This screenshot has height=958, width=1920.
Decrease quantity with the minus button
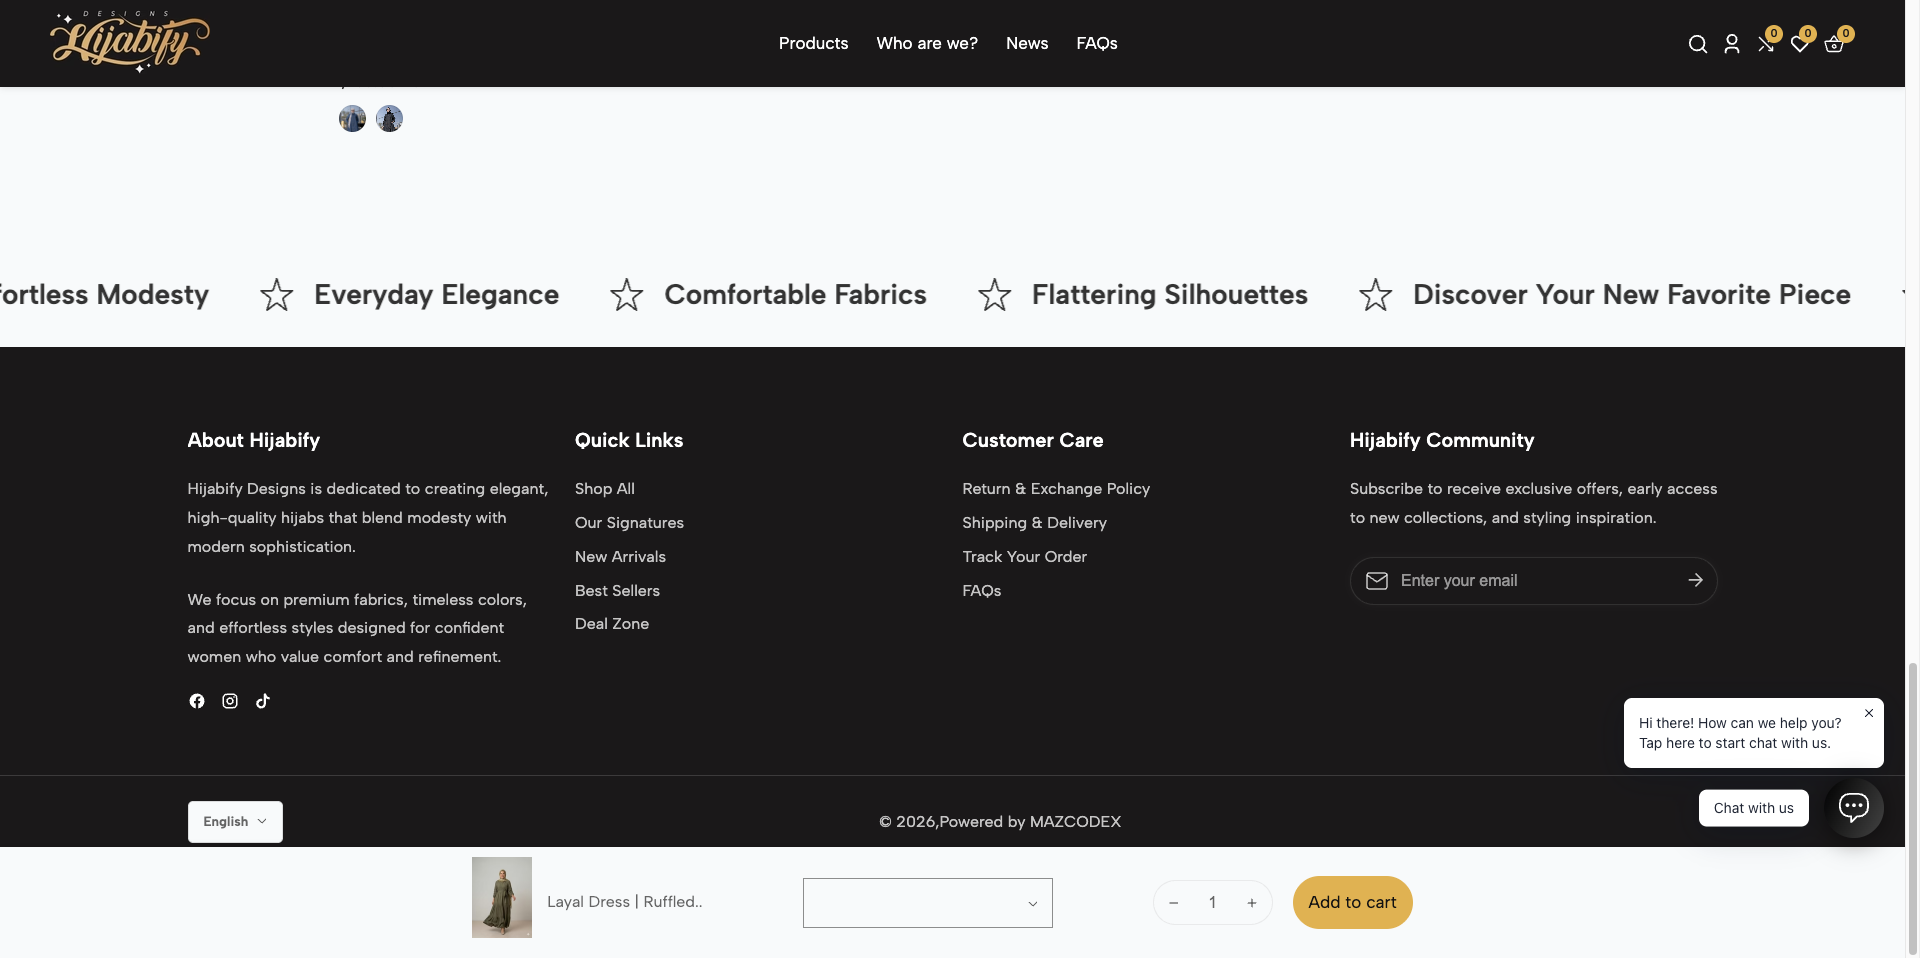pos(1174,903)
